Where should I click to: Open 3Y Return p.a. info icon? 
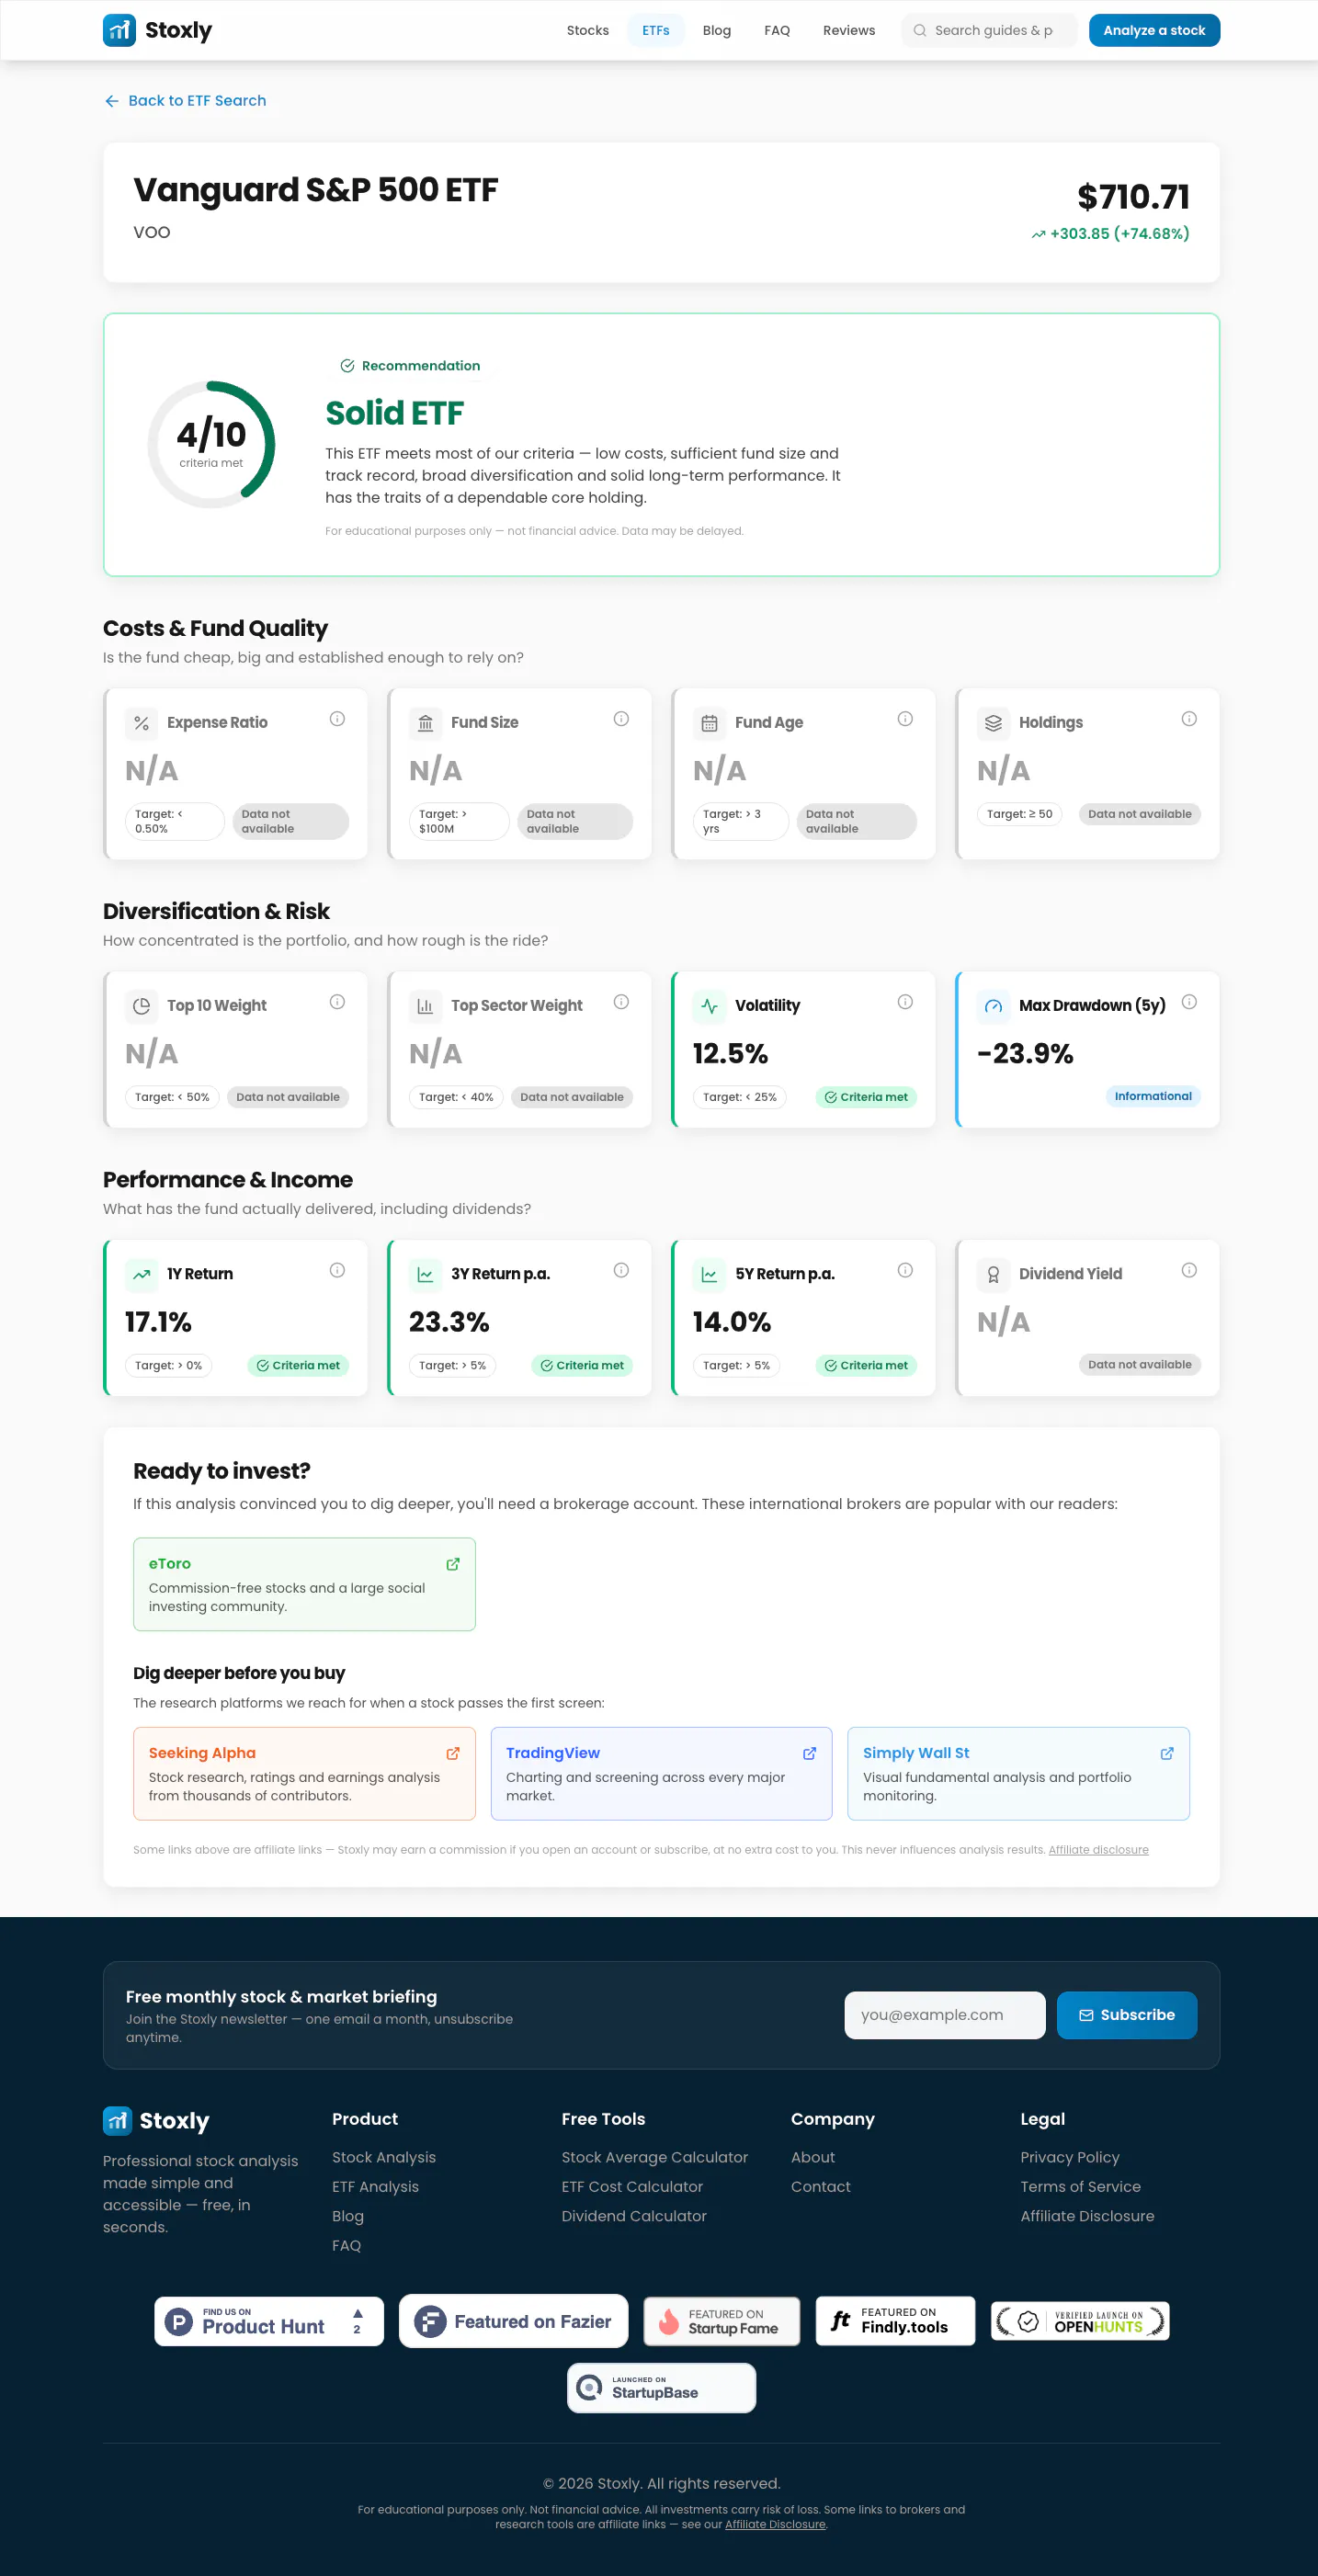(x=621, y=1270)
